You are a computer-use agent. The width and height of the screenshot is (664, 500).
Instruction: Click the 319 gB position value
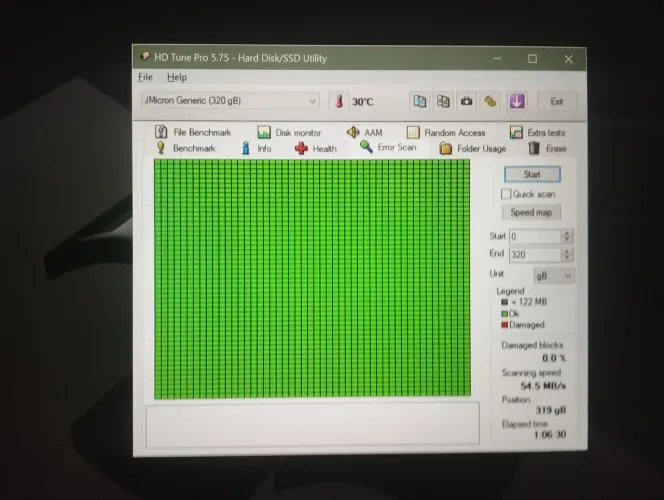(x=551, y=410)
